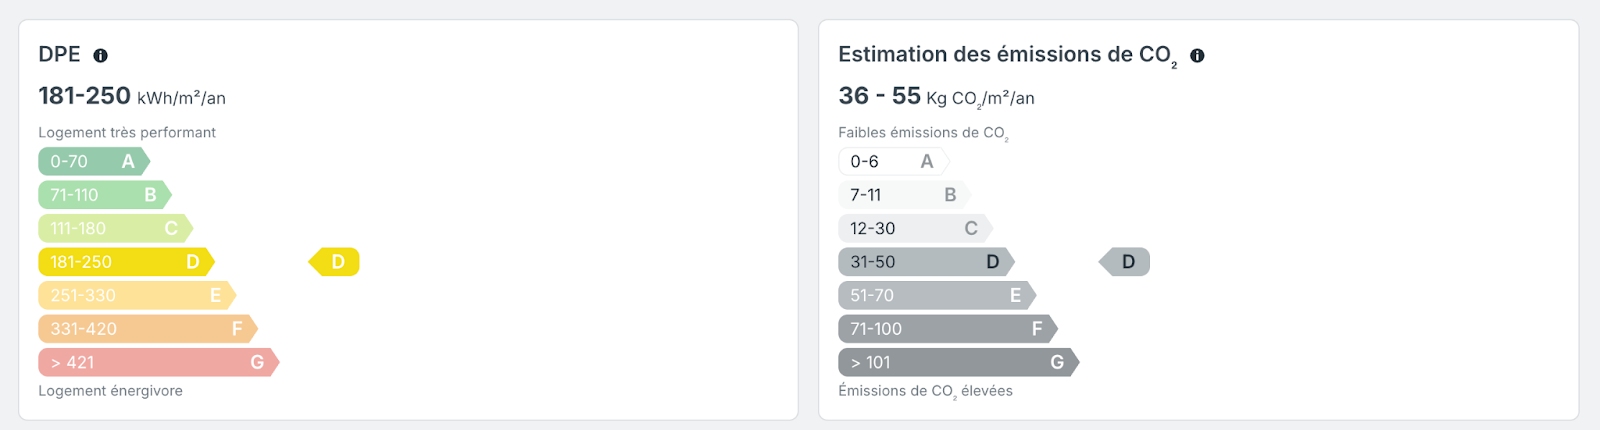Click the 36 - 55 Kg CO2 value heading
The width and height of the screenshot is (1600, 430).
(936, 96)
